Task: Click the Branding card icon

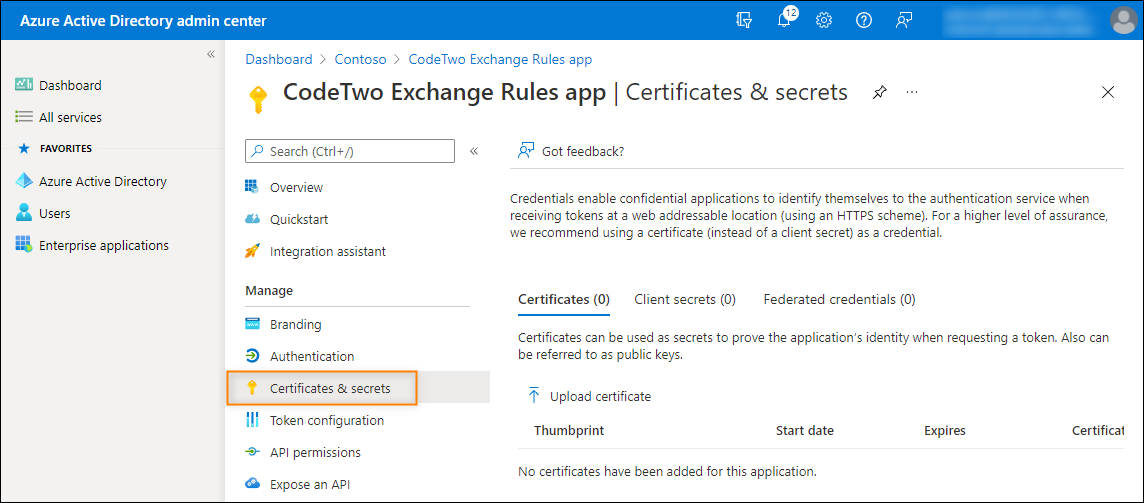Action: [x=252, y=324]
